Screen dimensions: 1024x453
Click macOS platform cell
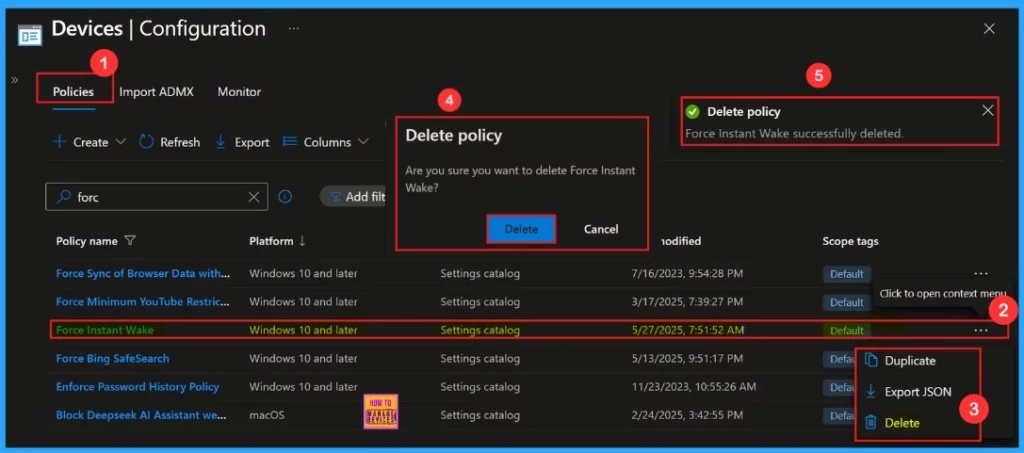[266, 415]
